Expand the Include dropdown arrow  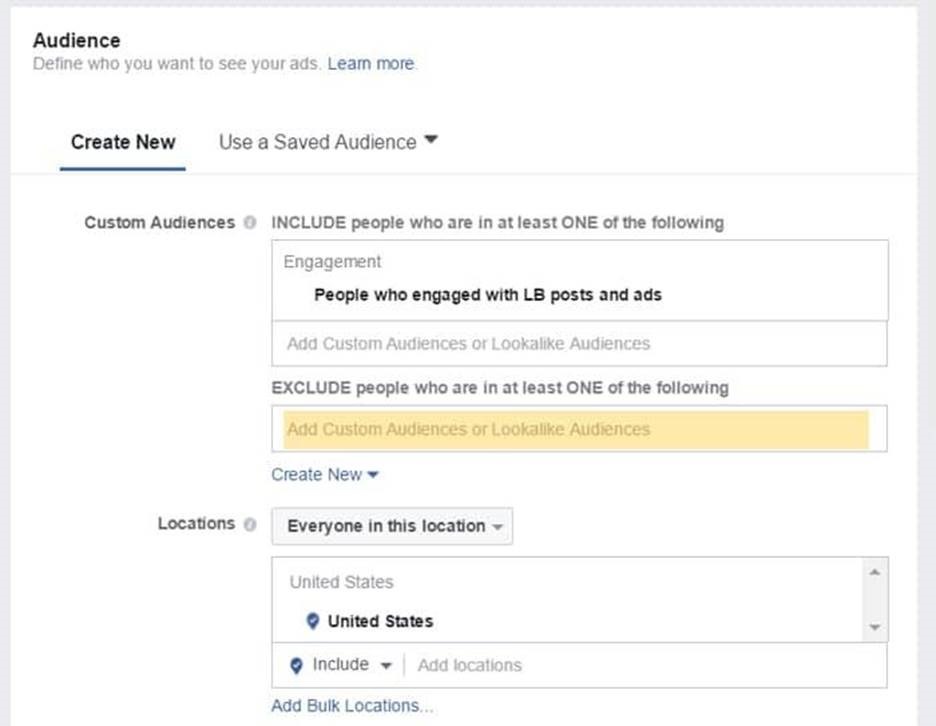[386, 666]
